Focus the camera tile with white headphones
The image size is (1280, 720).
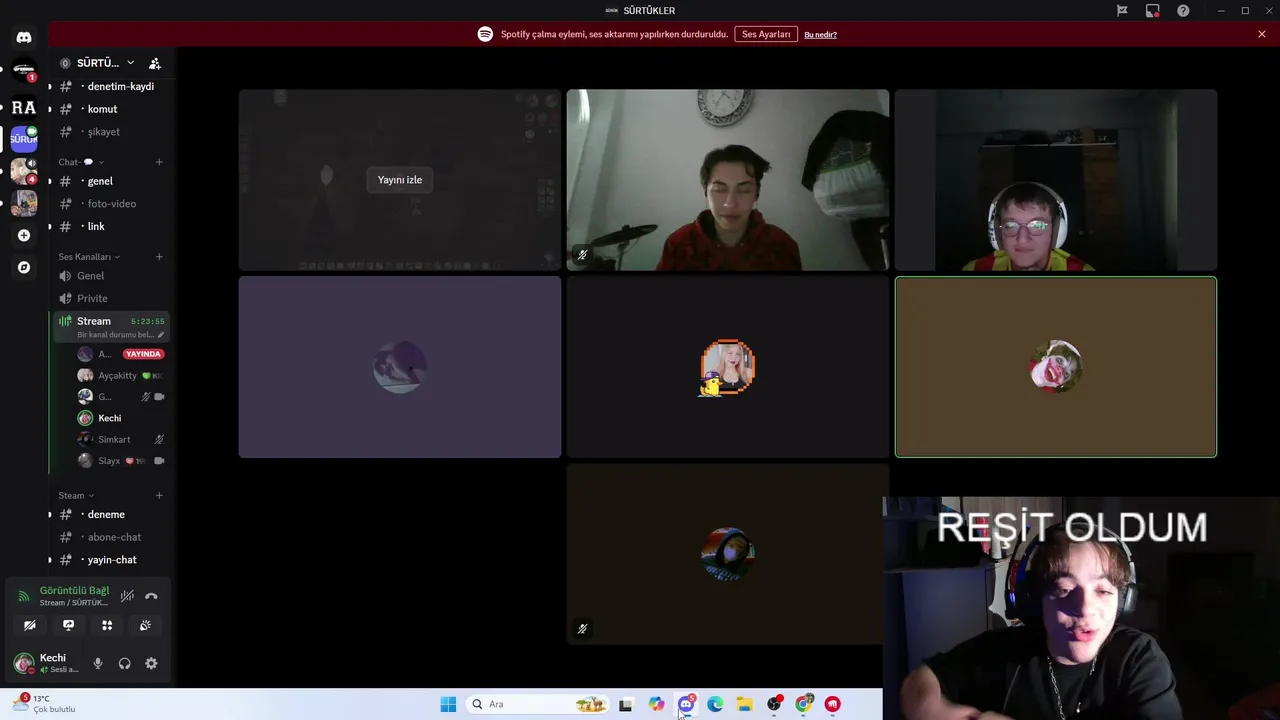(x=1056, y=180)
